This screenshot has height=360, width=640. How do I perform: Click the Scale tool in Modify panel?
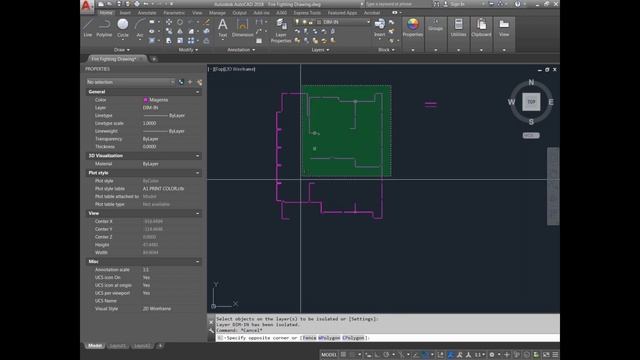pyautogui.click(x=180, y=40)
